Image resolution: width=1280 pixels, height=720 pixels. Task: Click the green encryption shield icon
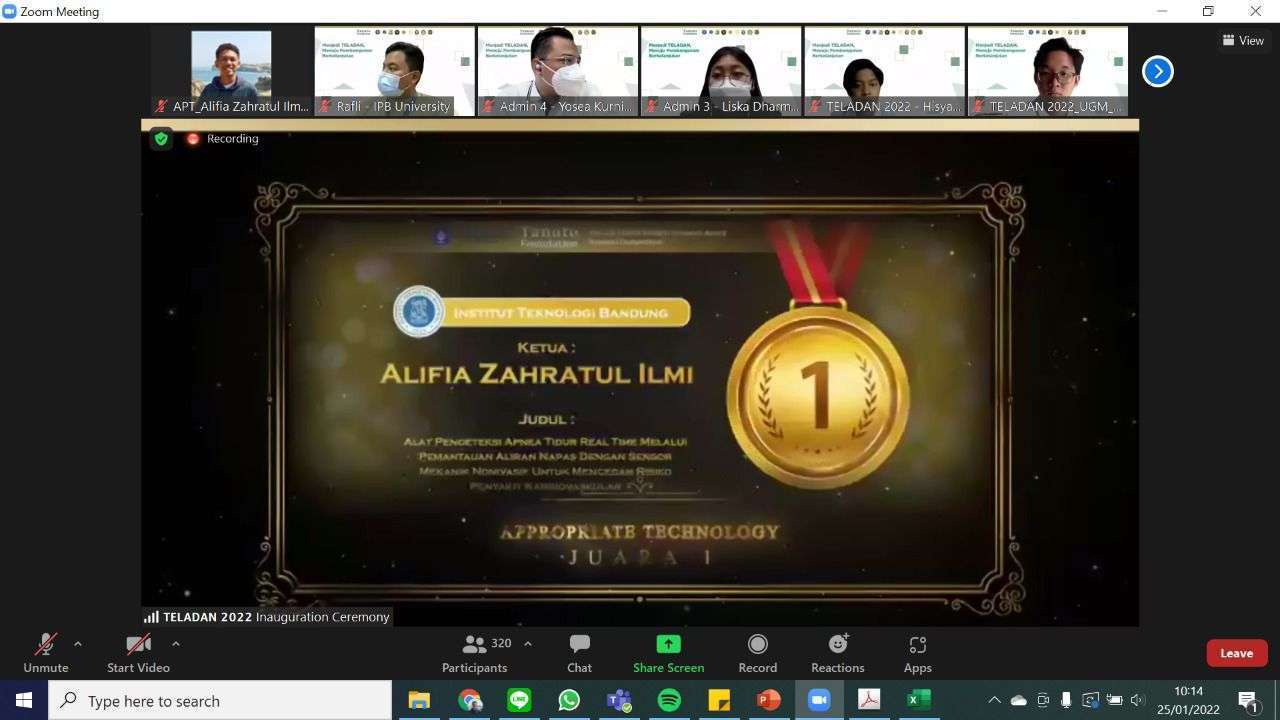pyautogui.click(x=161, y=139)
